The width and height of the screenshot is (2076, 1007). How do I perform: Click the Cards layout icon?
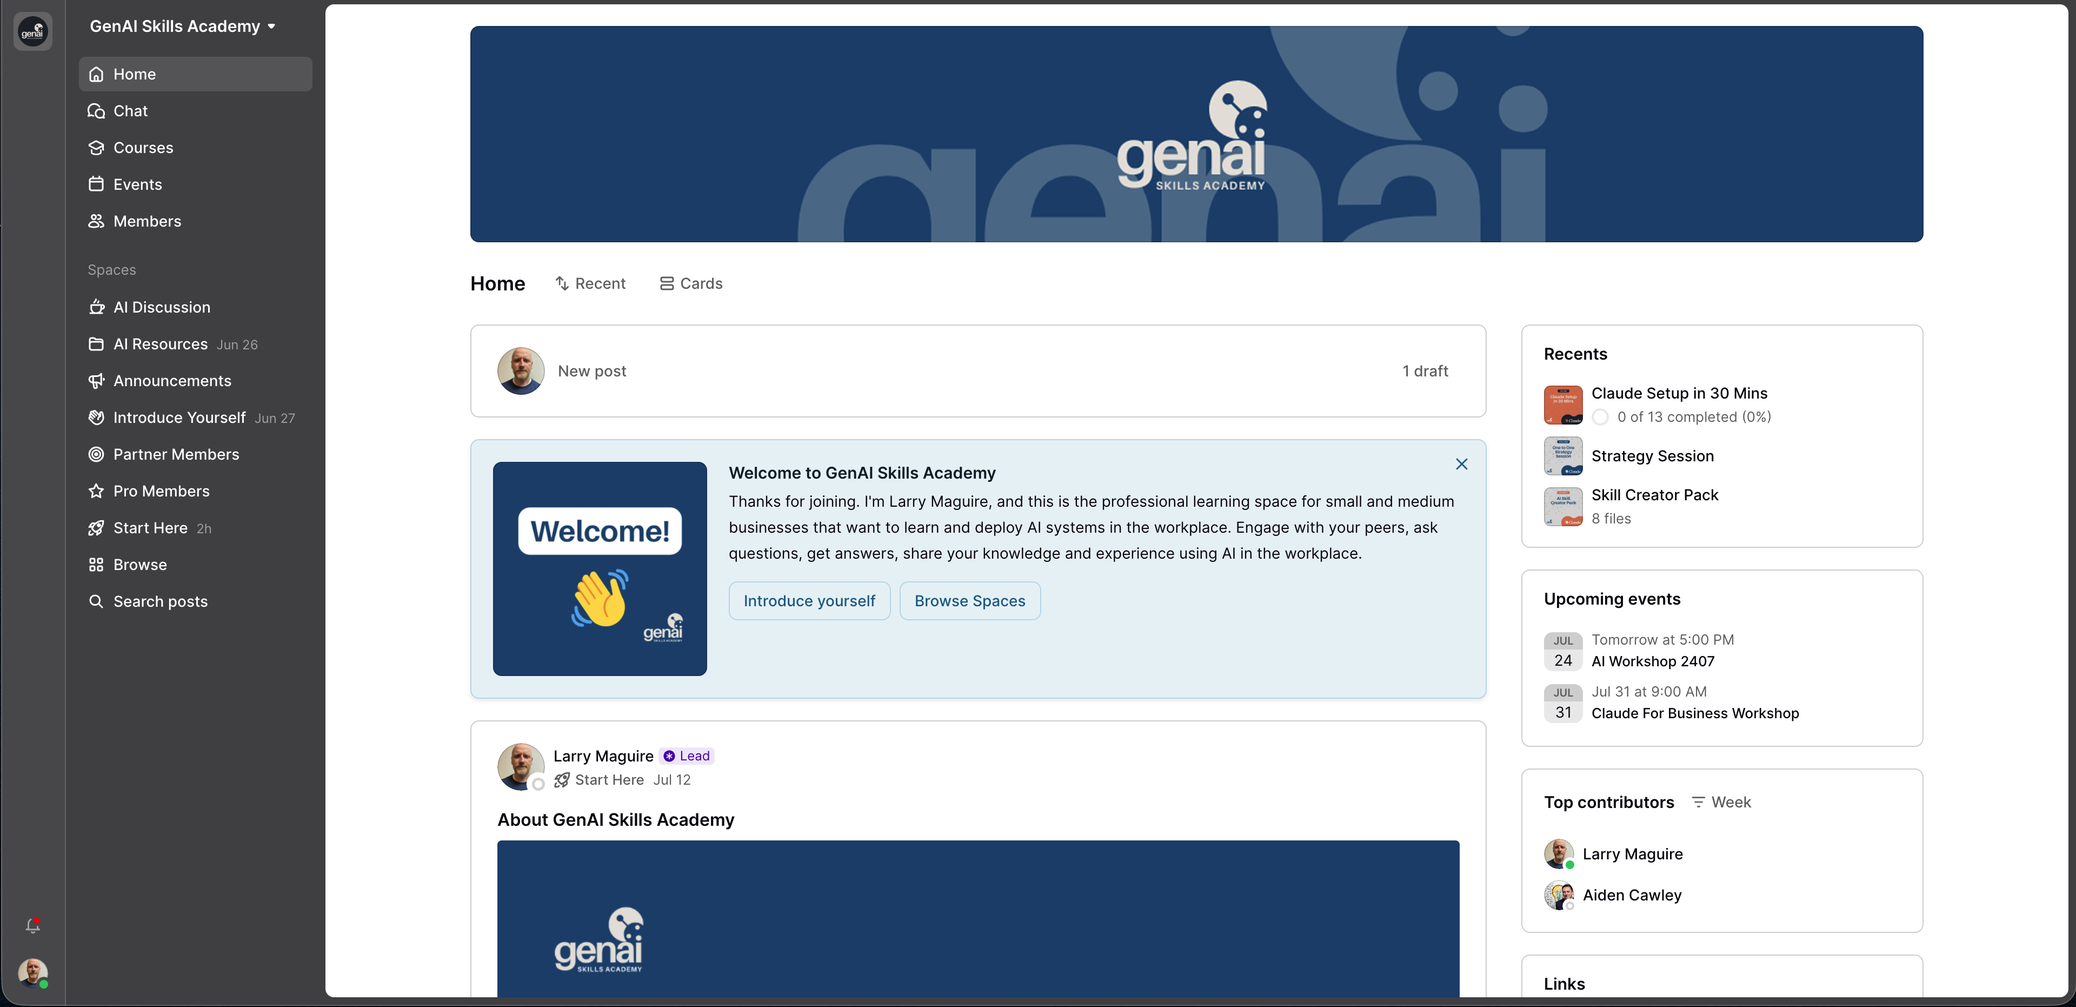pos(667,284)
